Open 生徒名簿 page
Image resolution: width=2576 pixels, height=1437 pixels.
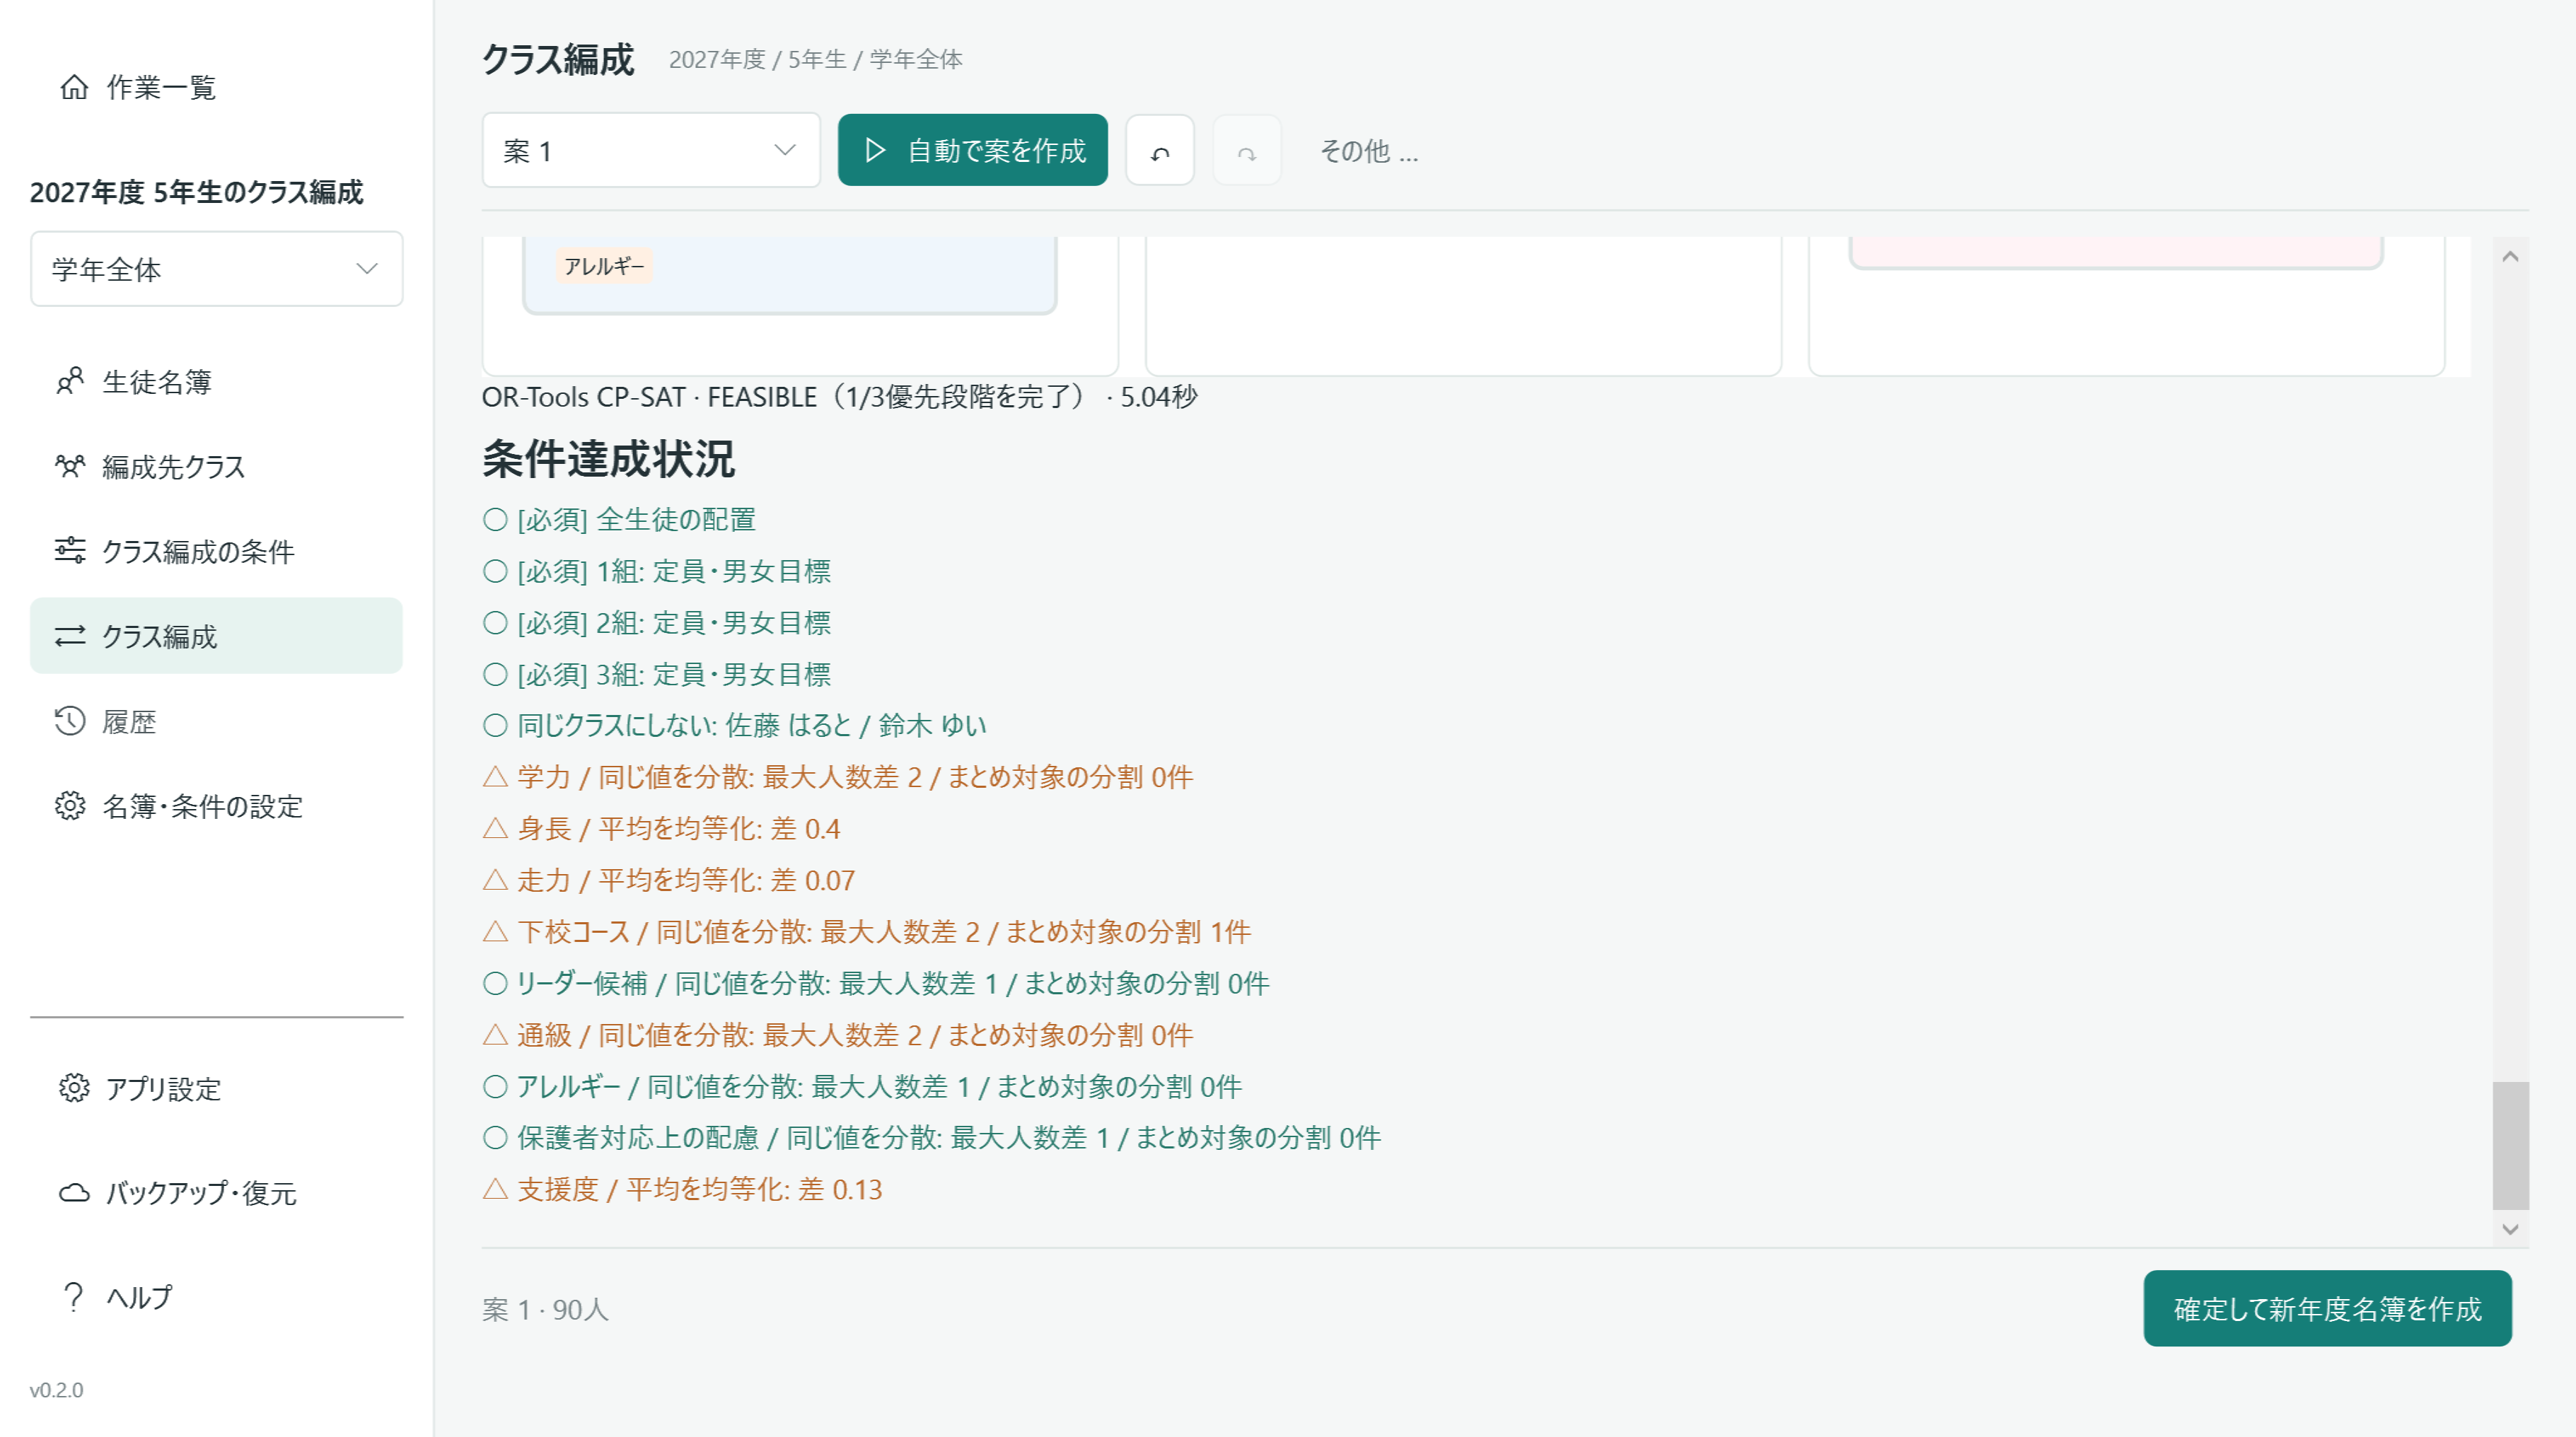[x=216, y=381]
